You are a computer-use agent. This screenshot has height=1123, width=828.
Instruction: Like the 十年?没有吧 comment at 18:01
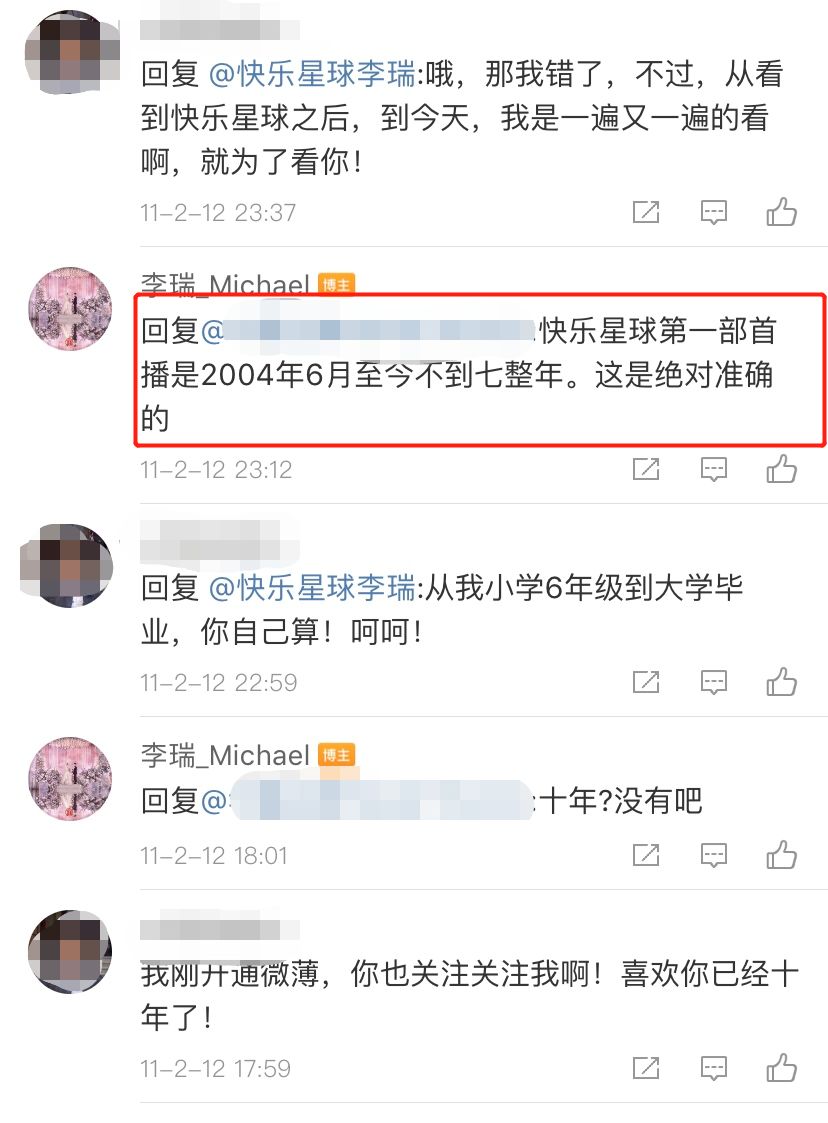coord(781,855)
